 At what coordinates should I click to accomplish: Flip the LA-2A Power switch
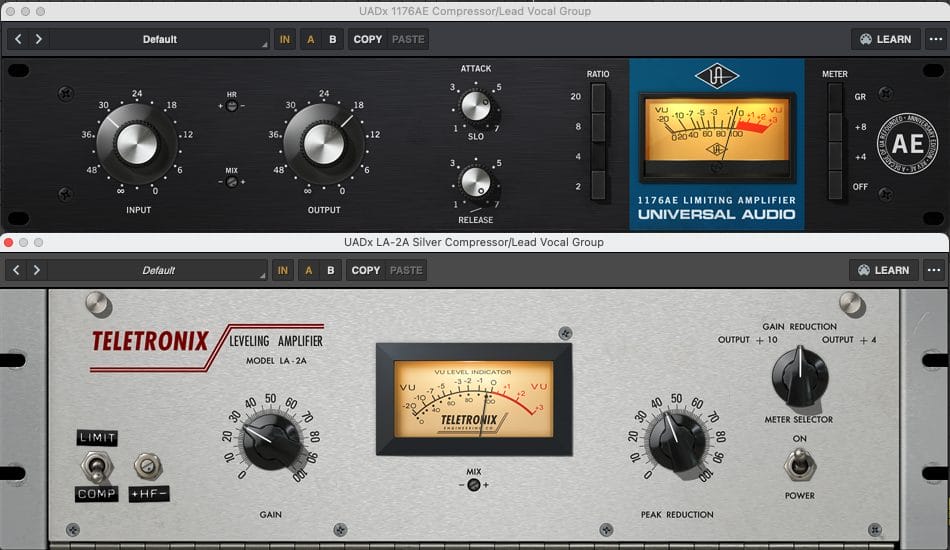pos(799,462)
